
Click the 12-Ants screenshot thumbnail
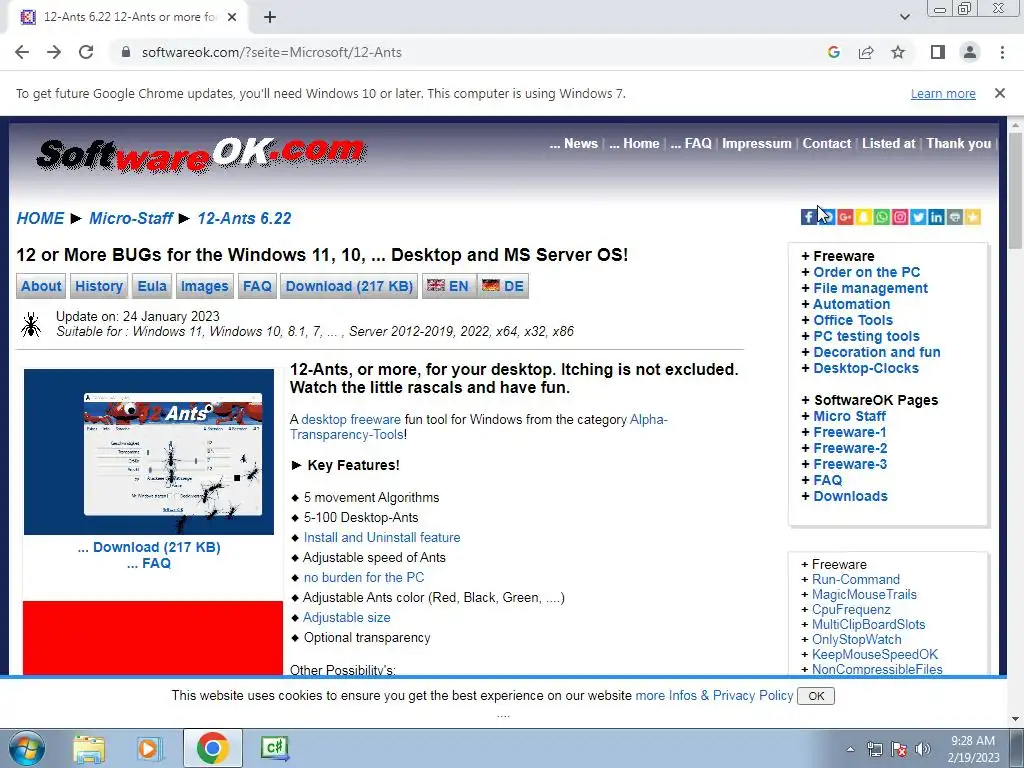(149, 452)
